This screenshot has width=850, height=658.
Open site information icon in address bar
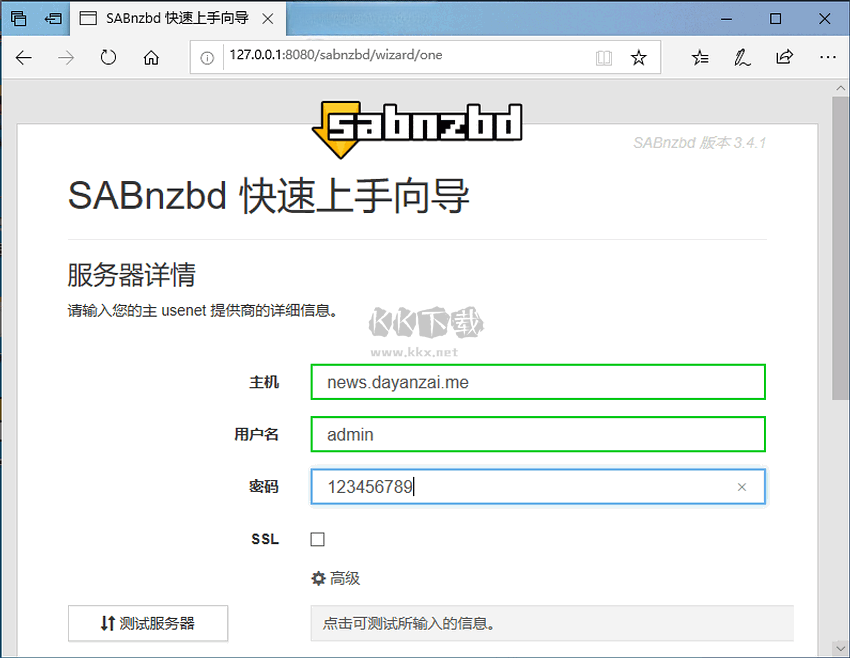point(207,58)
